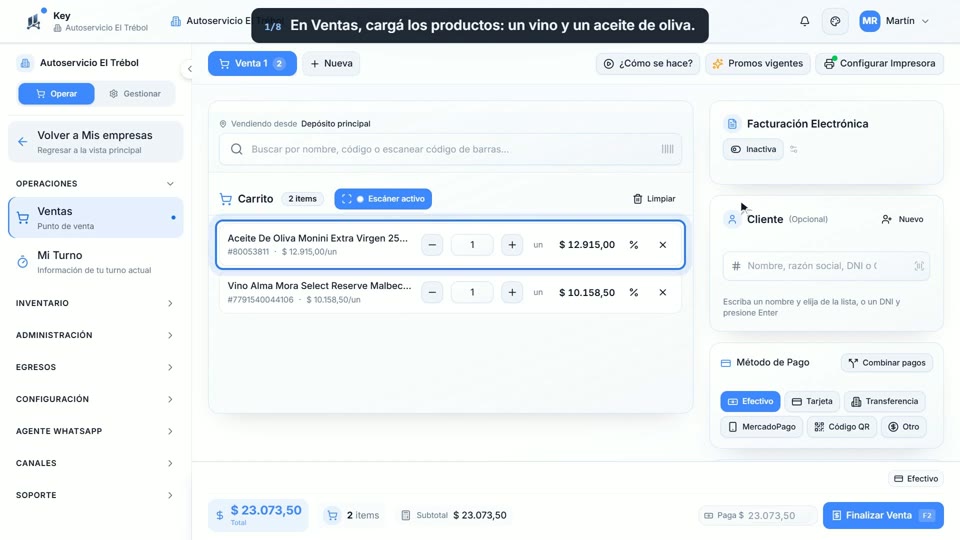The height and width of the screenshot is (540, 960).
Task: Focus the product search field
Action: [x=450, y=149]
